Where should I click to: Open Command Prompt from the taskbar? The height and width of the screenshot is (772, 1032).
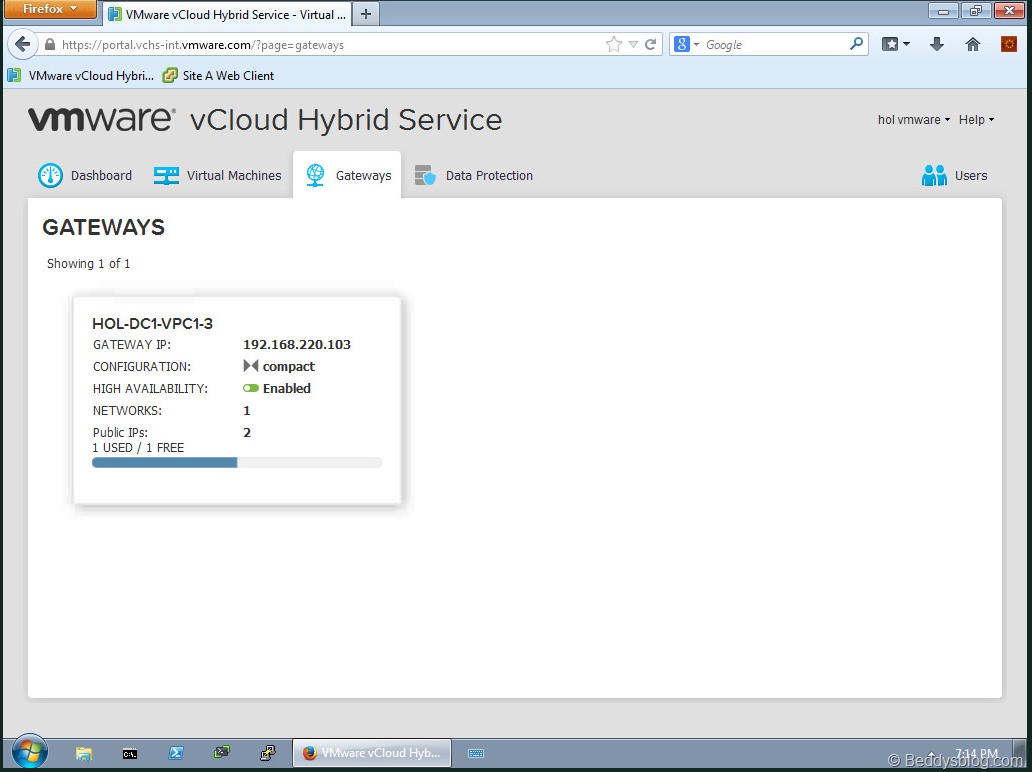[130, 753]
